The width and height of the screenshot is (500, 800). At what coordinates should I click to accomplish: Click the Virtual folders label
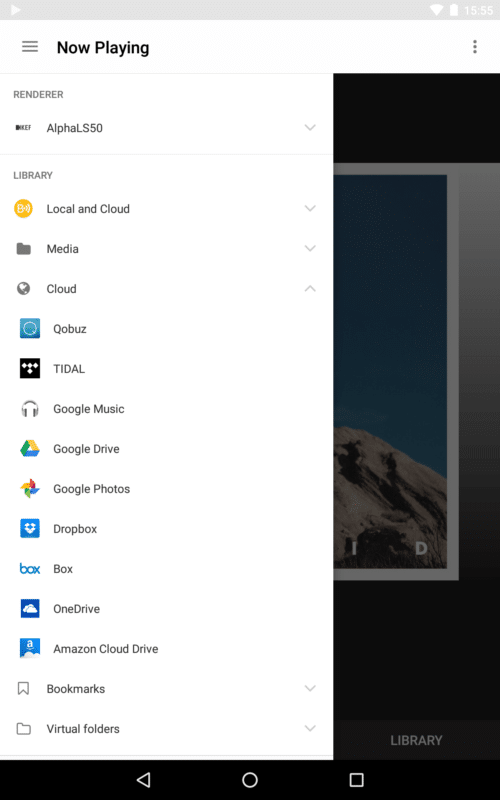pos(83,729)
